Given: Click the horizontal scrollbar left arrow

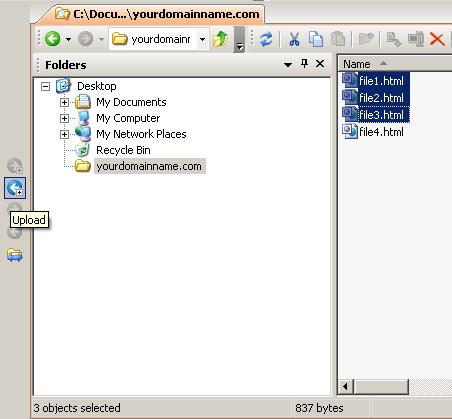Looking at the screenshot, I should pos(345,387).
